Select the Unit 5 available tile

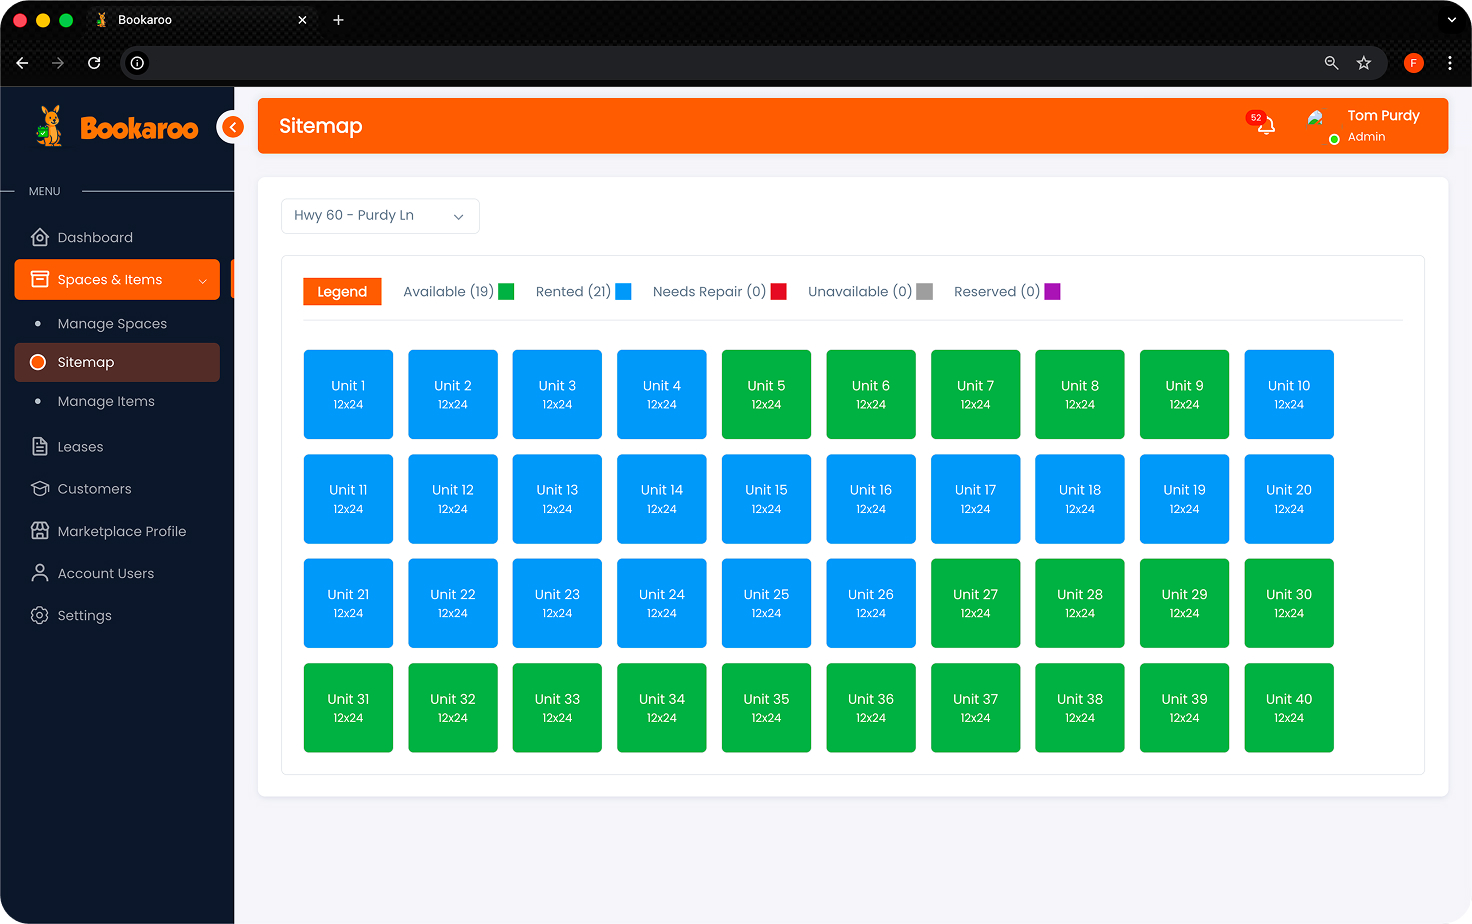pyautogui.click(x=766, y=394)
